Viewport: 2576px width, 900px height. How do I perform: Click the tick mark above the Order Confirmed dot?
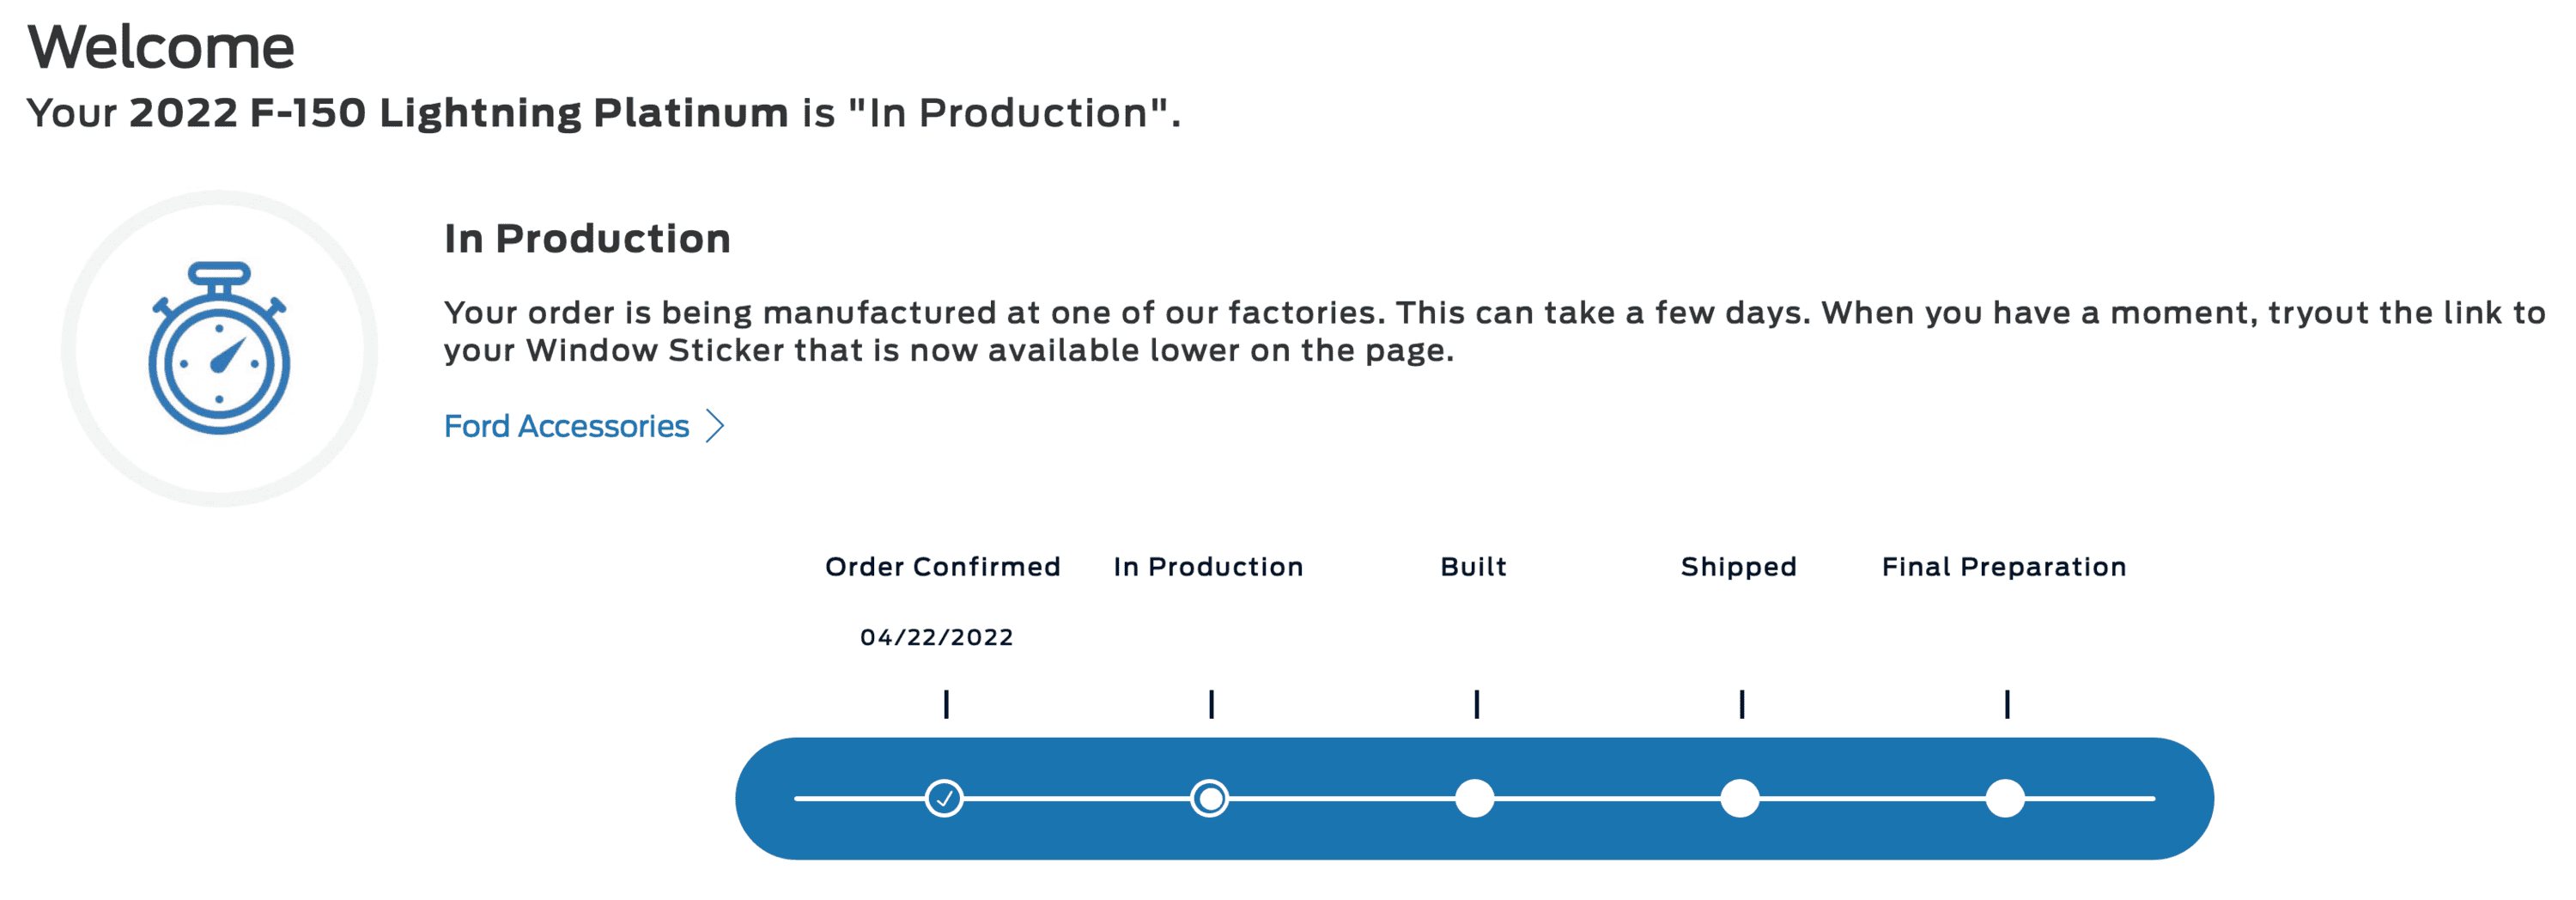(x=946, y=704)
